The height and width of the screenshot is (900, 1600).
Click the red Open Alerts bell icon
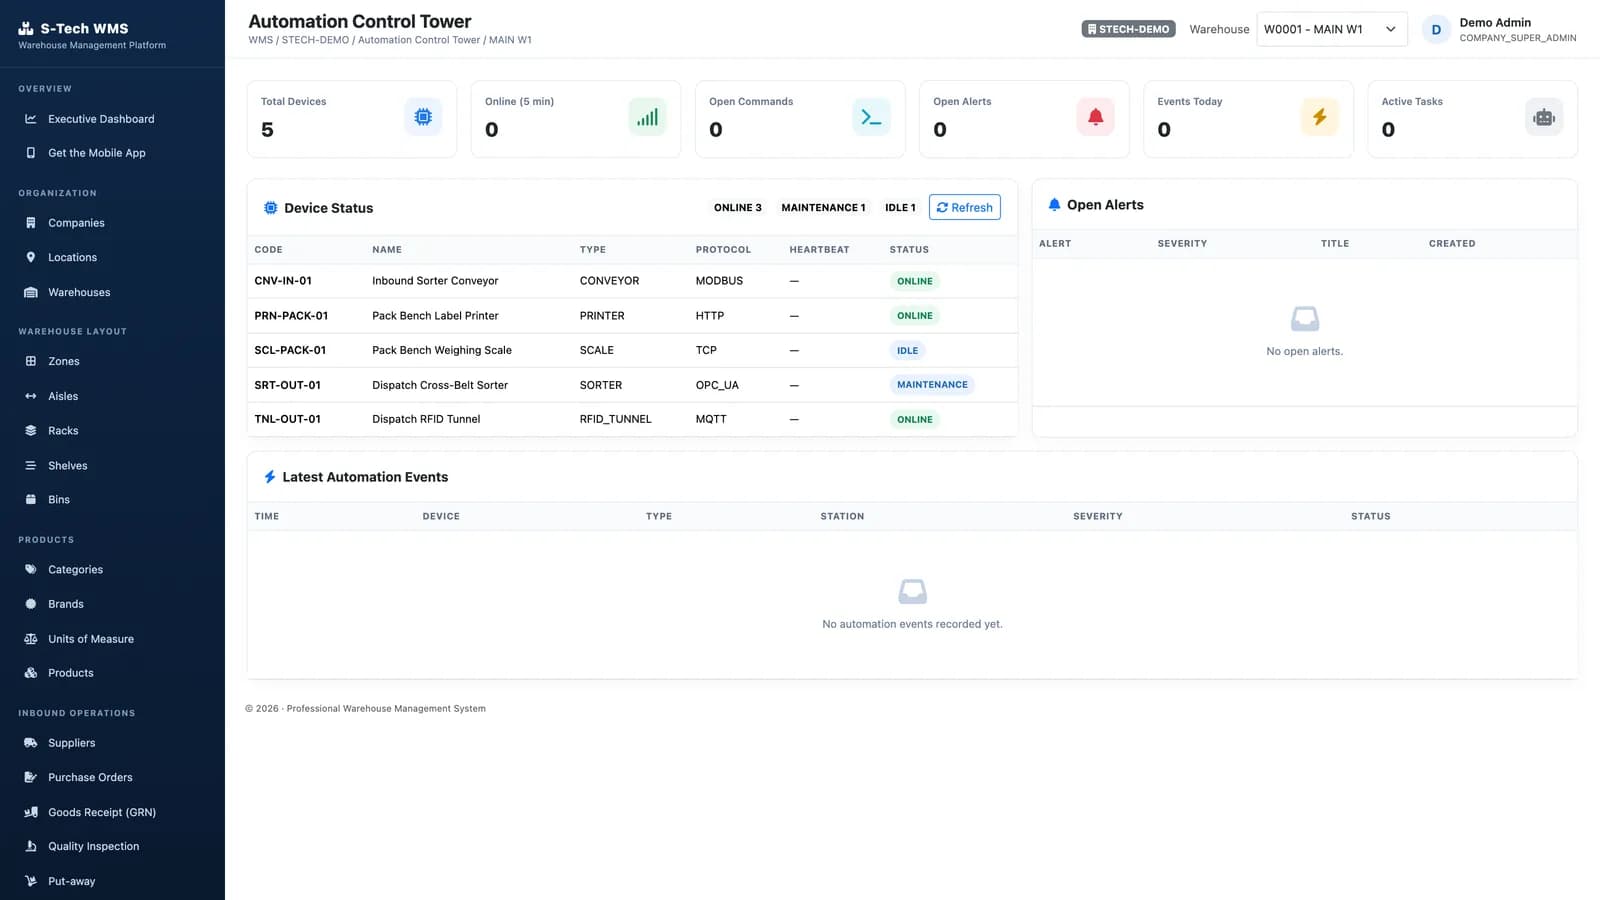1095,117
